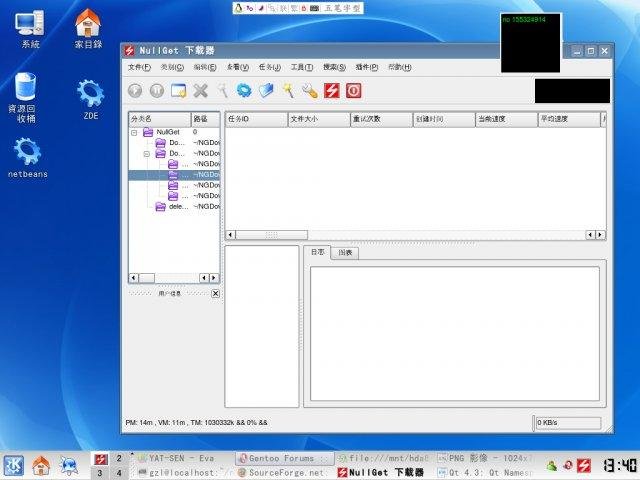This screenshot has height=480, width=640.
Task: Click the 任务ID column header
Action: (x=257, y=119)
